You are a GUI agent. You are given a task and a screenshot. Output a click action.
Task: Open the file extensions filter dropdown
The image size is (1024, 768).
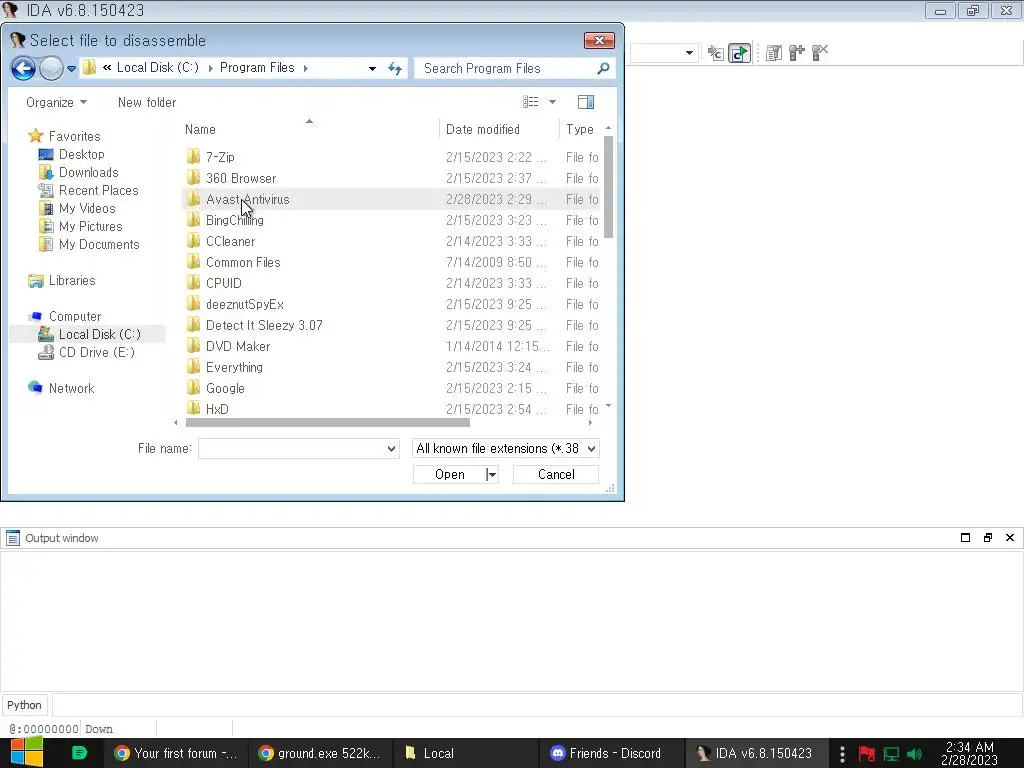pyautogui.click(x=505, y=449)
